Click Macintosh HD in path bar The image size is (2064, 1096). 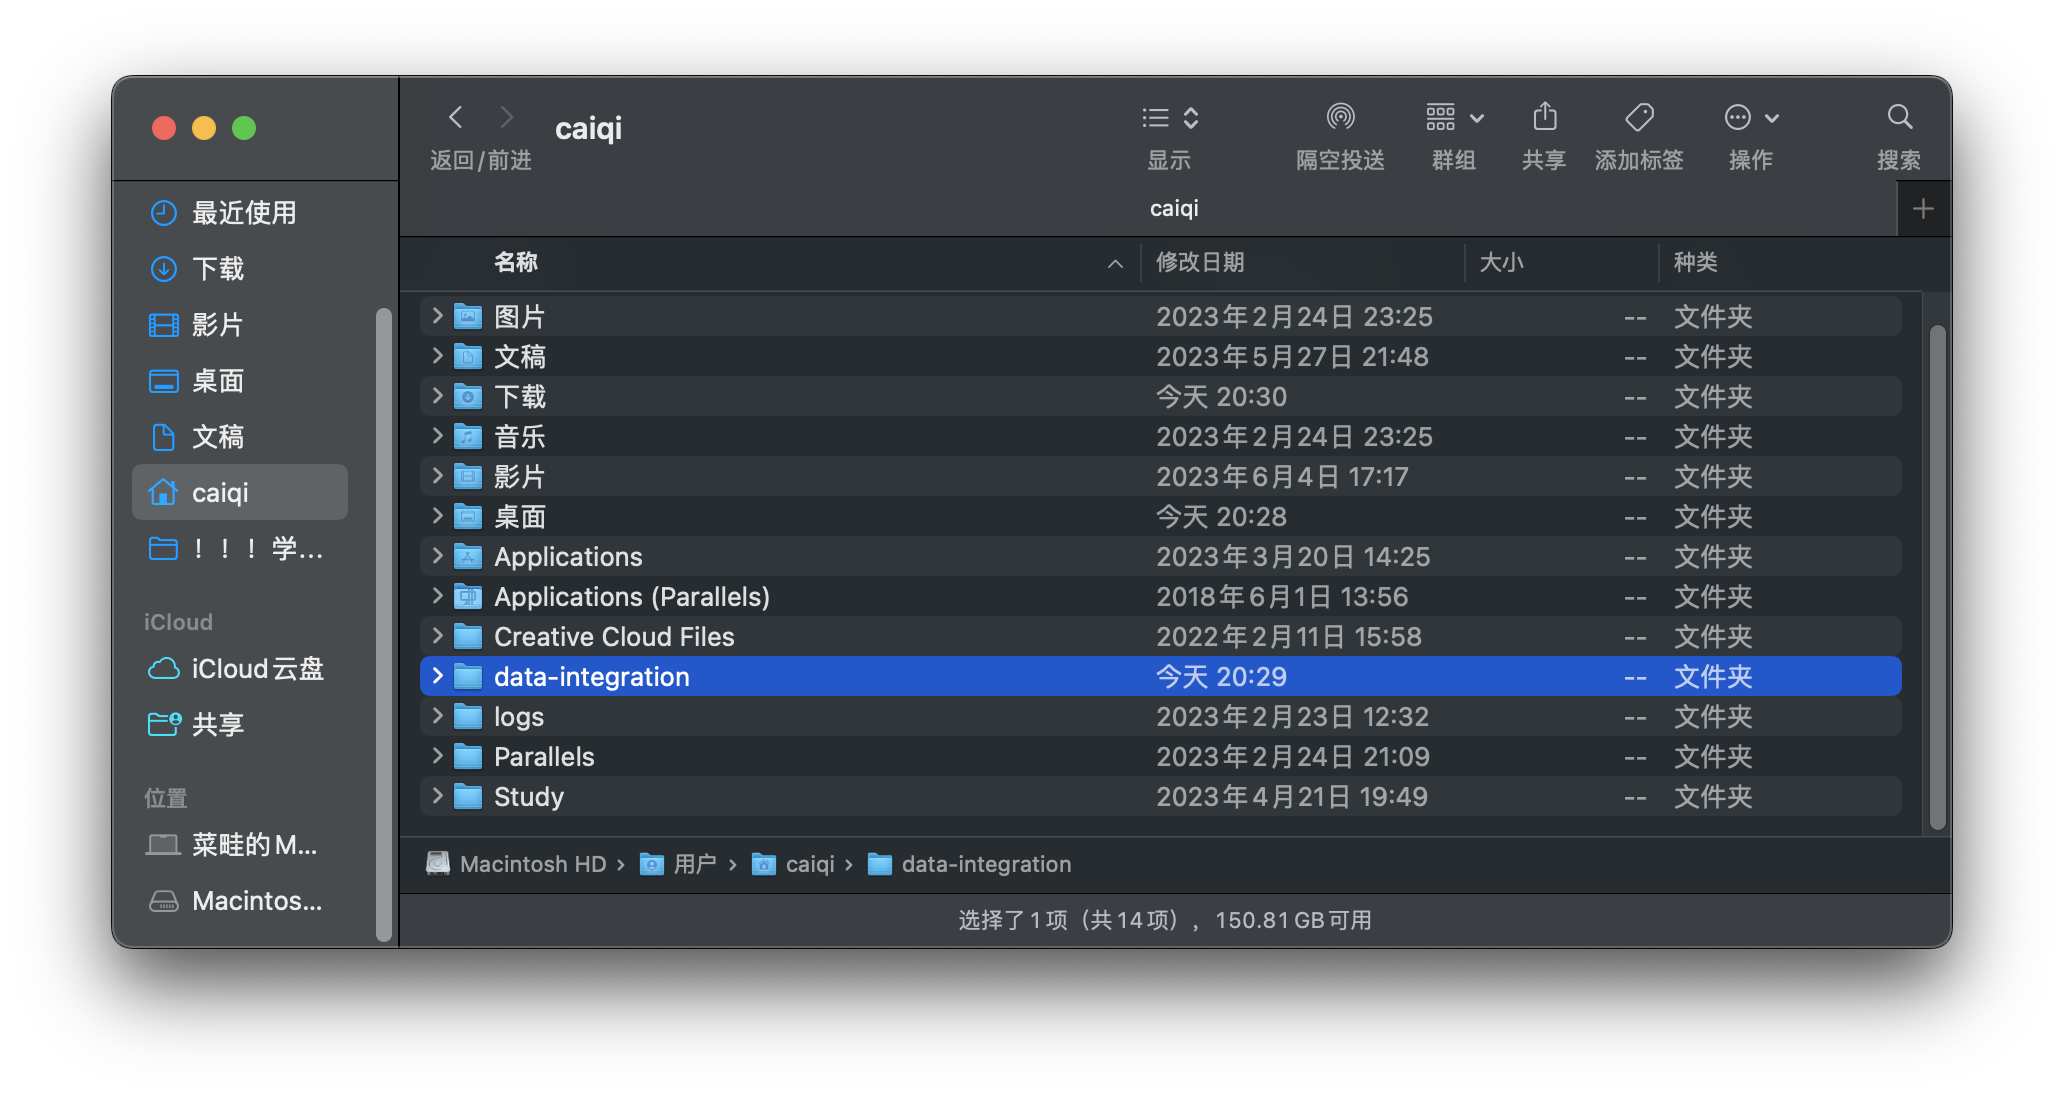click(532, 864)
